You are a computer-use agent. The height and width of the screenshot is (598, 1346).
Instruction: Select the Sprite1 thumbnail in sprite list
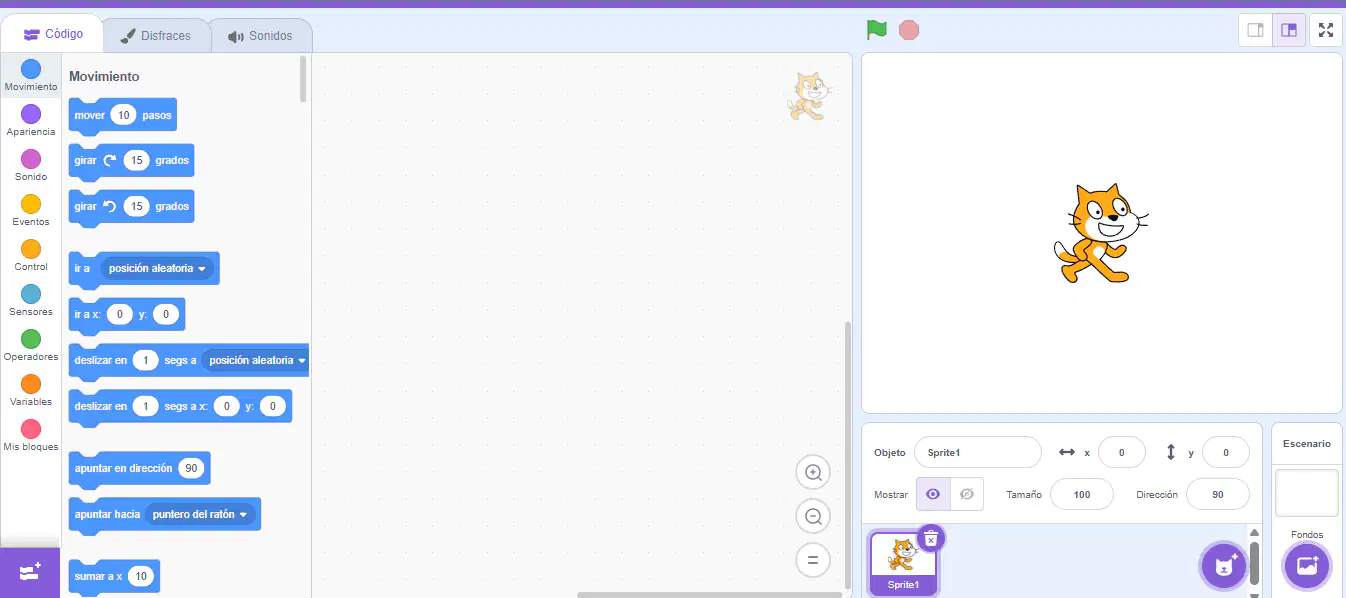(x=903, y=563)
